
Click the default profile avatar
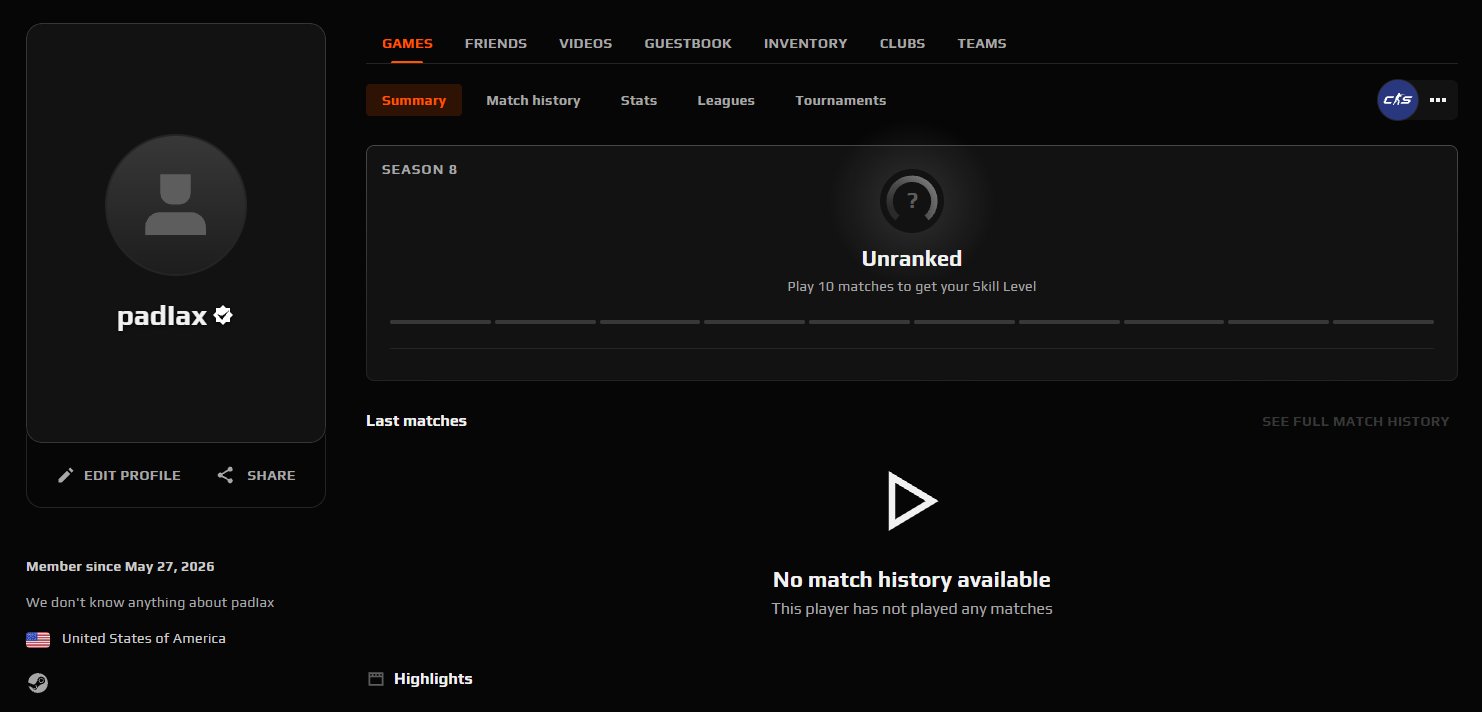pyautogui.click(x=176, y=204)
